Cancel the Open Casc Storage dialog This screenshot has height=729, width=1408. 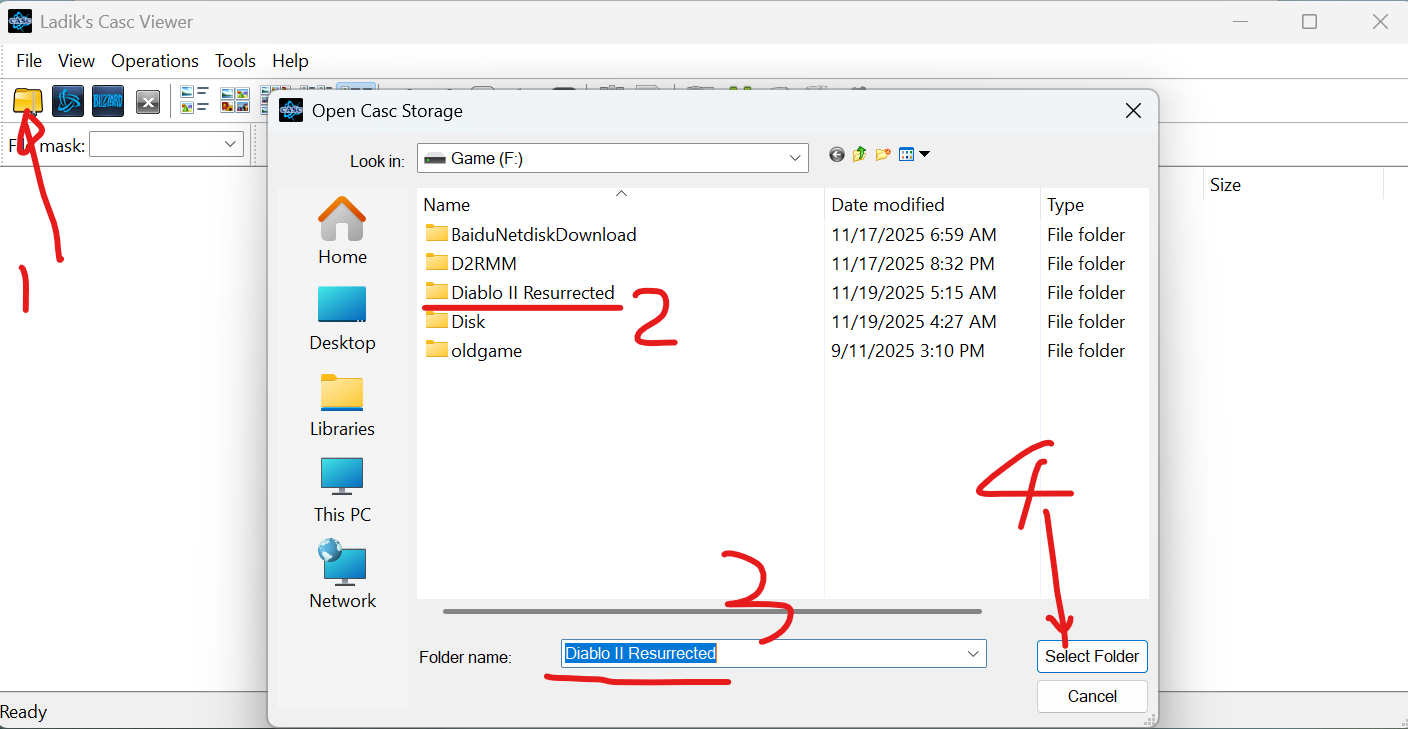pos(1092,696)
